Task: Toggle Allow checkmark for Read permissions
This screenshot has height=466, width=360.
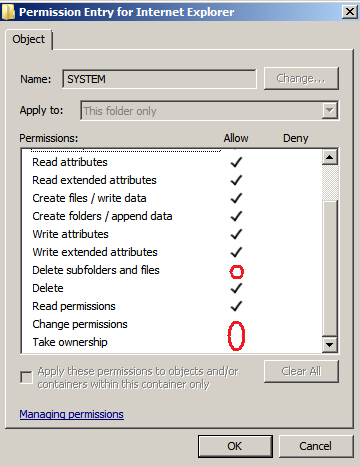Action: (236, 306)
